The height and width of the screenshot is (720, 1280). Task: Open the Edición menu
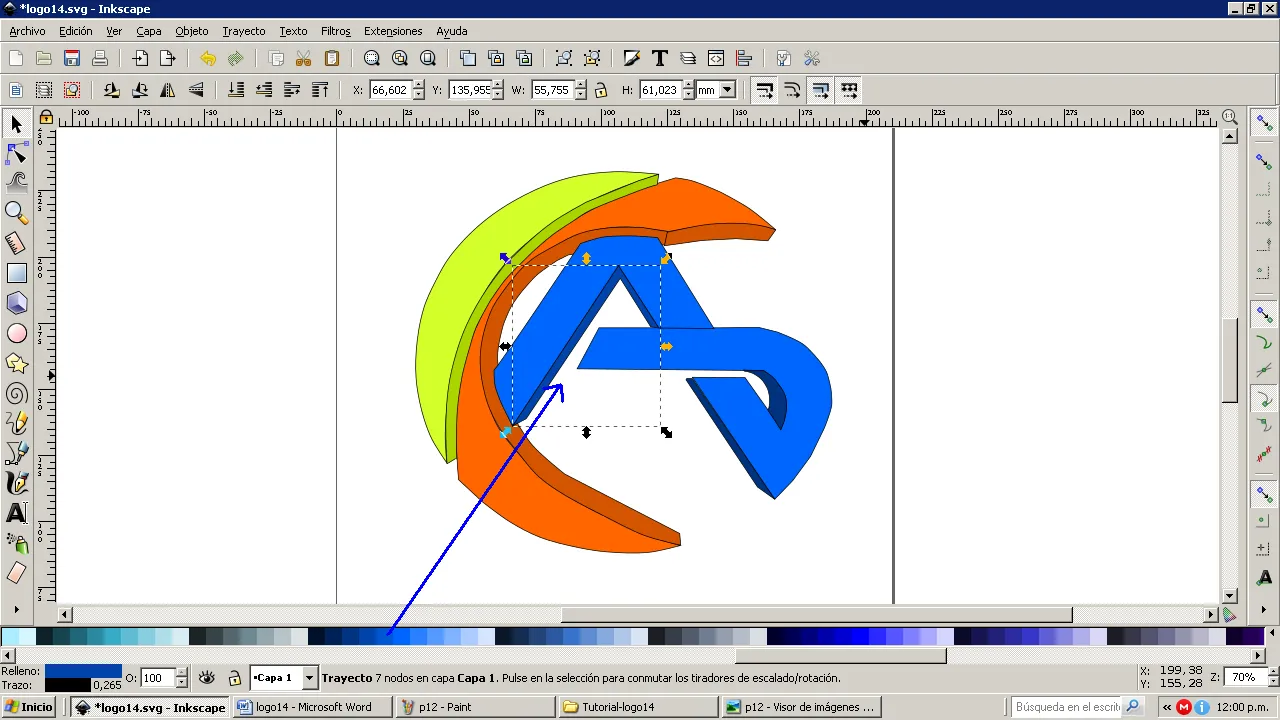(x=76, y=31)
